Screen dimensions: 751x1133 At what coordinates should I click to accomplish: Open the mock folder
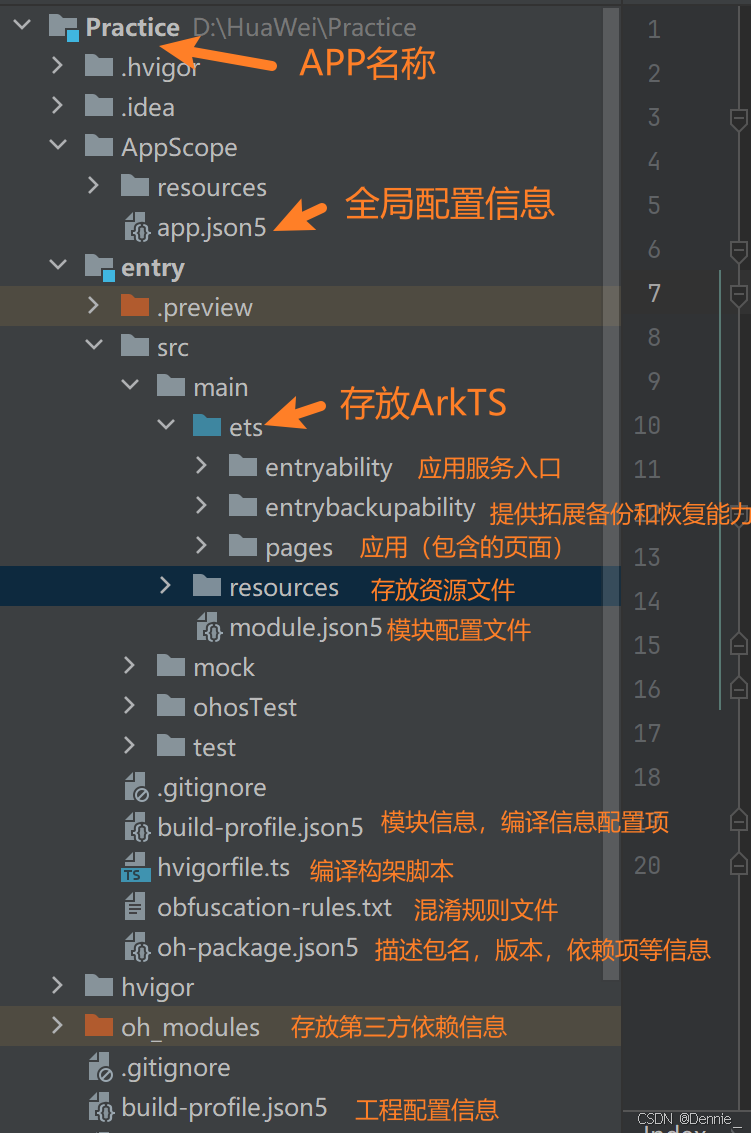[x=224, y=666]
